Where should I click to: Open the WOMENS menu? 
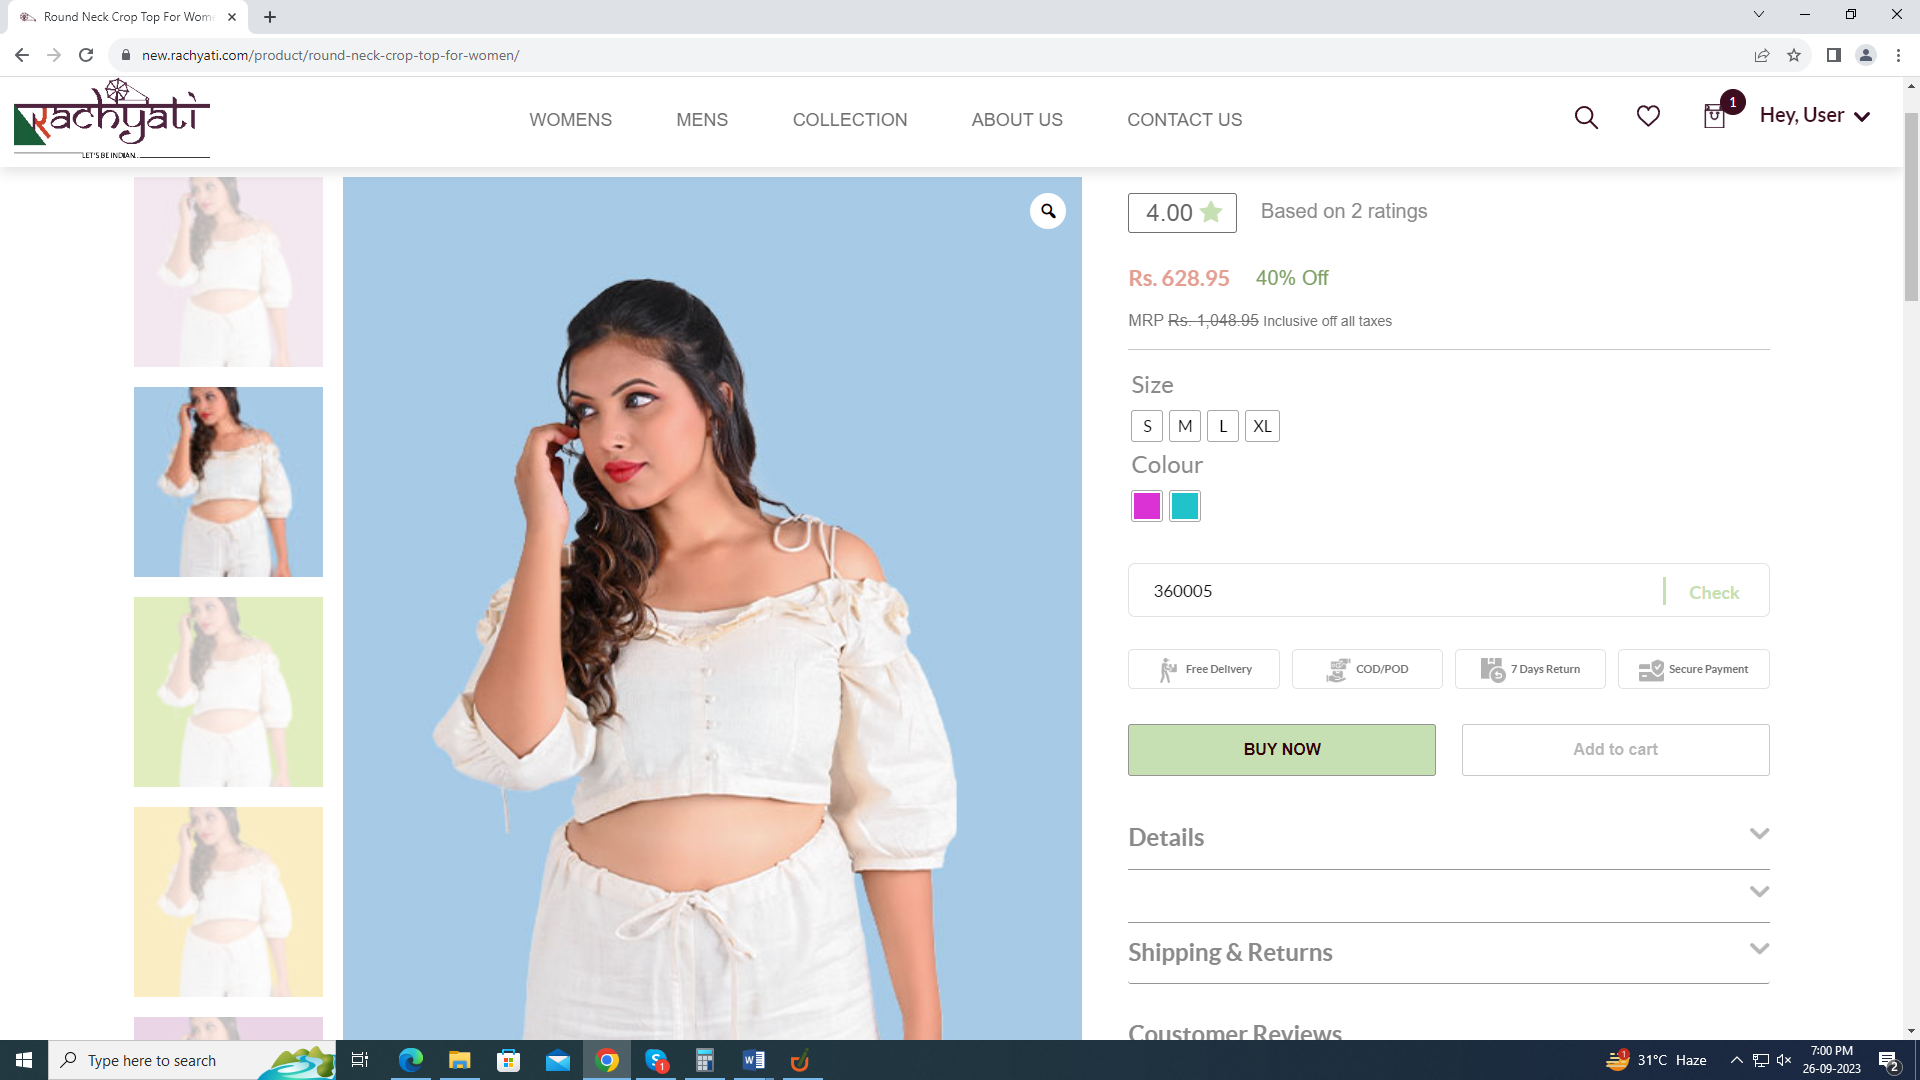tap(570, 120)
